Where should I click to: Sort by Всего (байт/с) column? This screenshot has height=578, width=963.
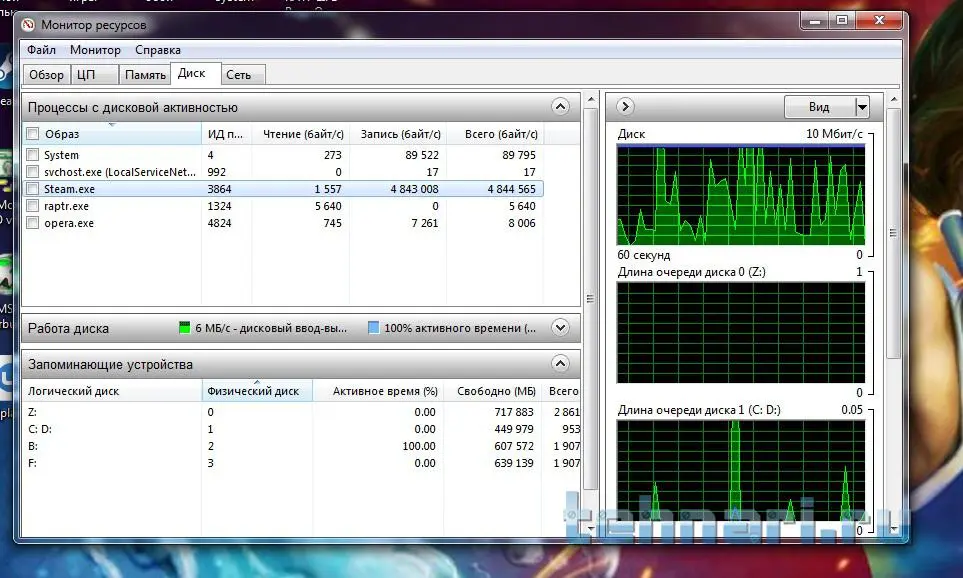click(x=495, y=133)
